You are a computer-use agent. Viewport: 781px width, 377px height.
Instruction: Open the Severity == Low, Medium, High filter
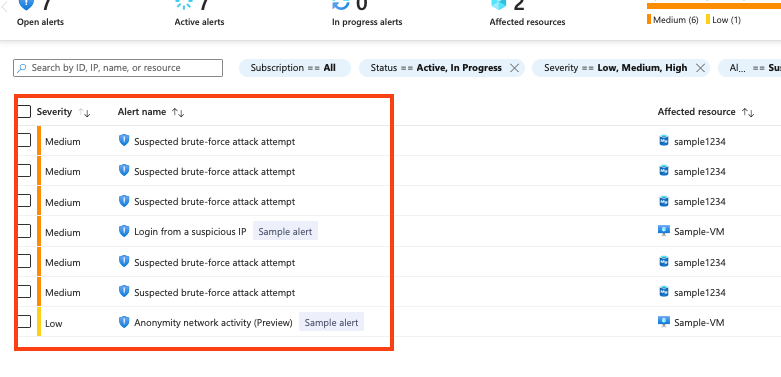(x=621, y=68)
